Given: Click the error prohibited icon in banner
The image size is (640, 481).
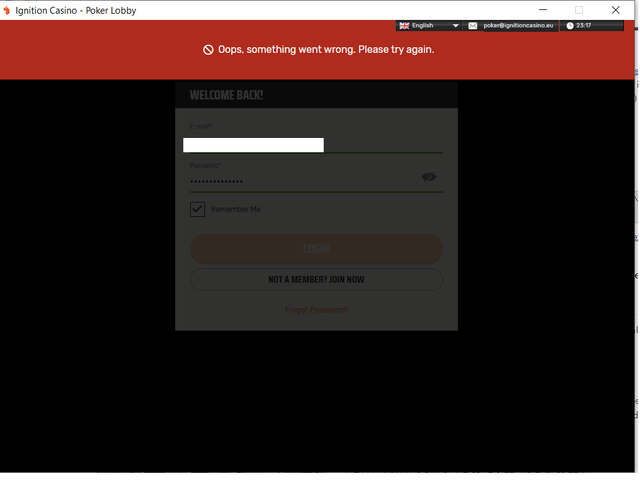Looking at the screenshot, I should (208, 50).
